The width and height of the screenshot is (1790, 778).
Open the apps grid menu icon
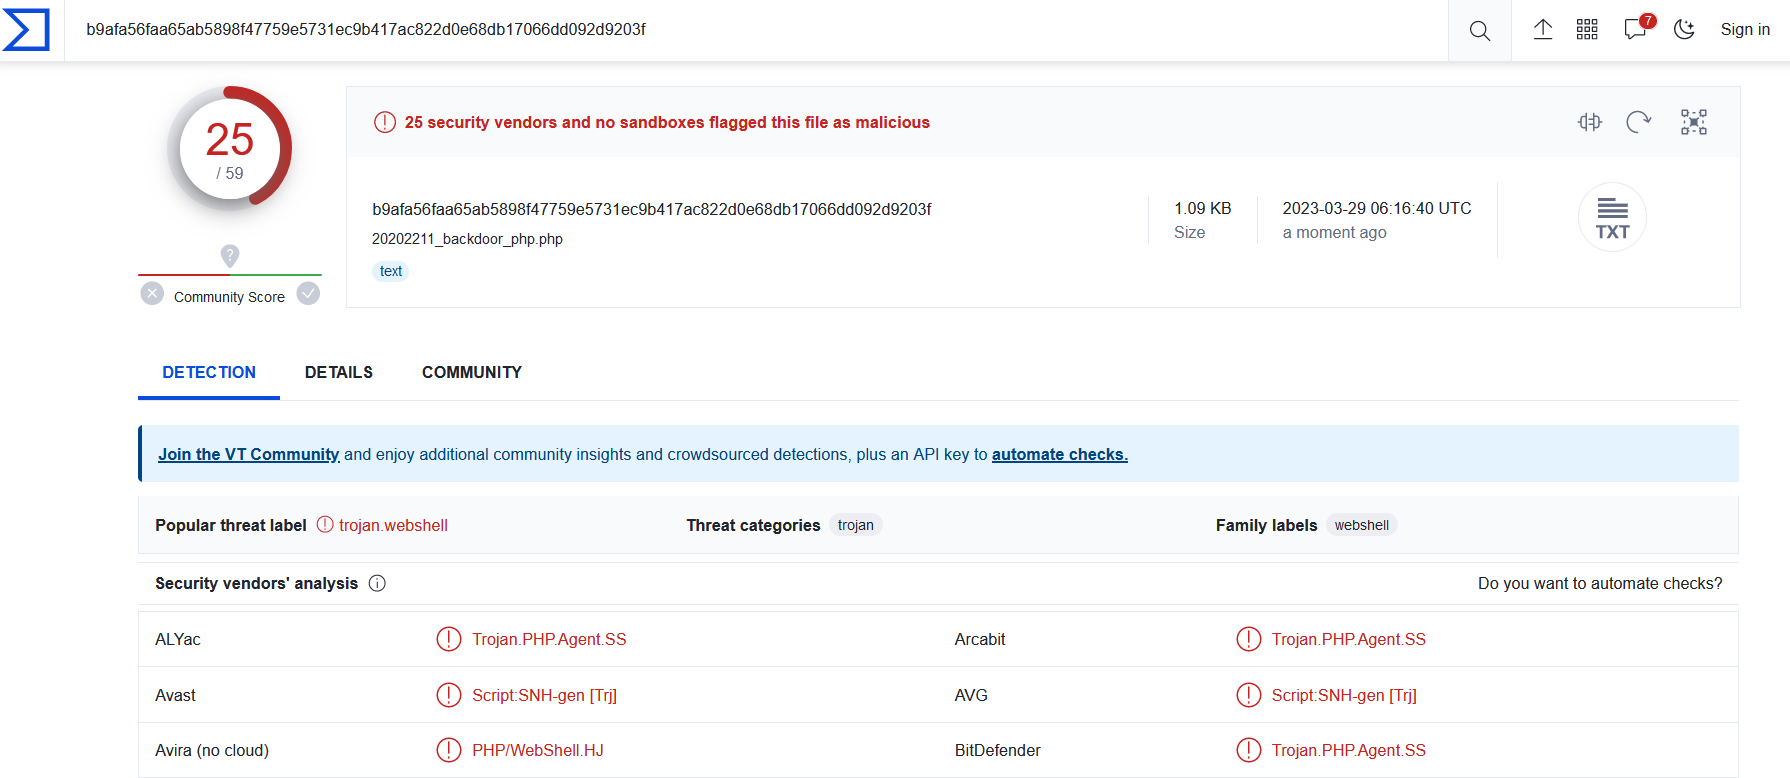point(1587,30)
